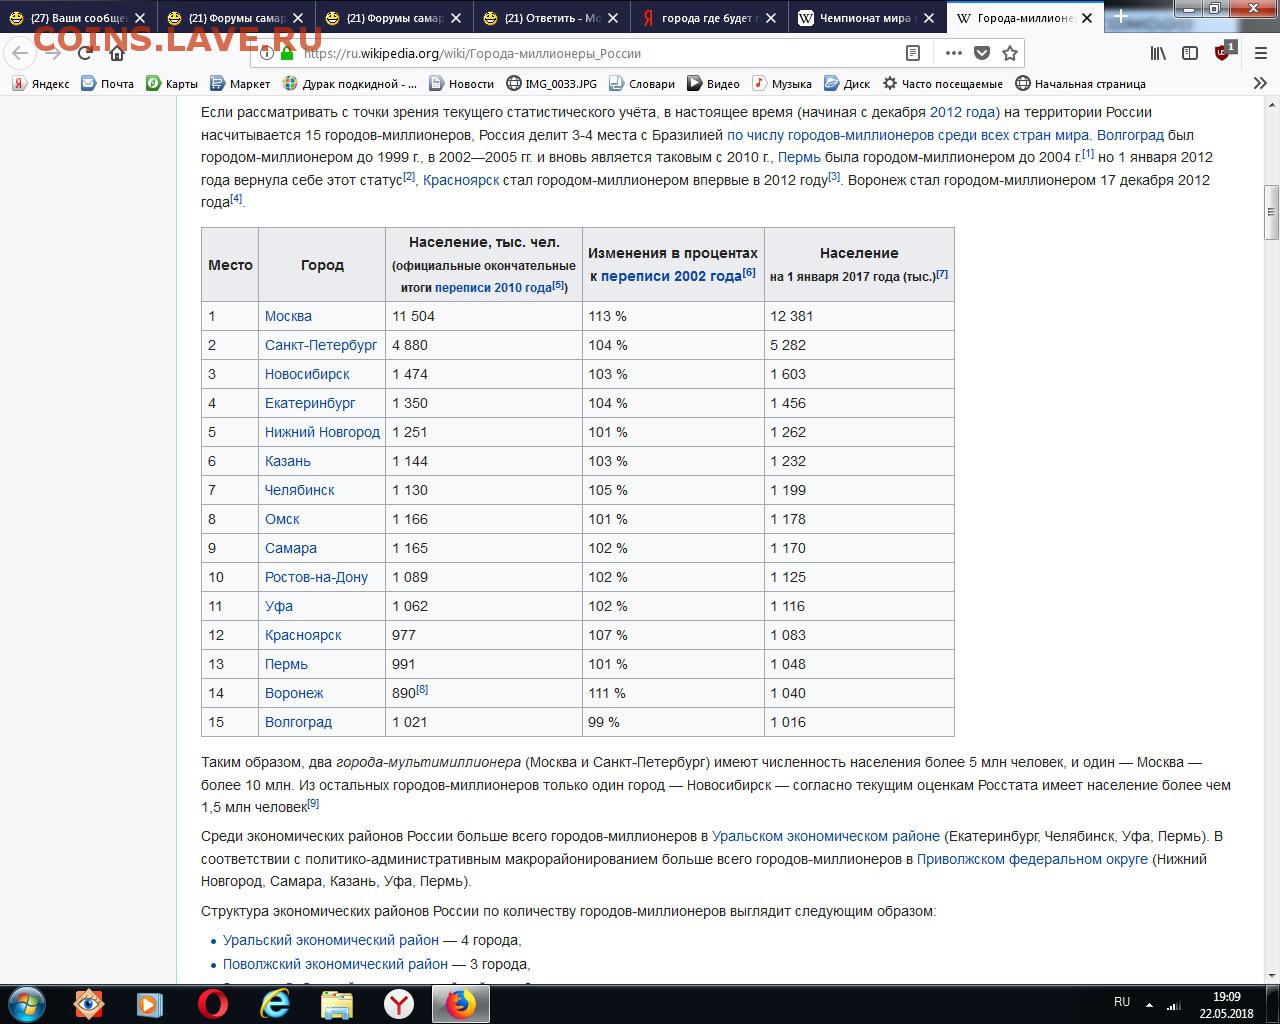The width and height of the screenshot is (1280, 1024).
Task: Open the Омск link
Action: click(282, 519)
